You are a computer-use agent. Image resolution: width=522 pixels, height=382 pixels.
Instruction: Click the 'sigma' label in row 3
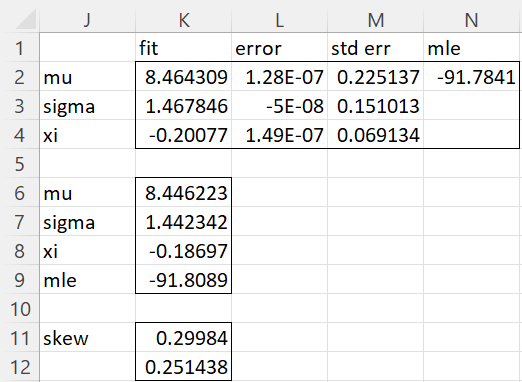point(87,105)
